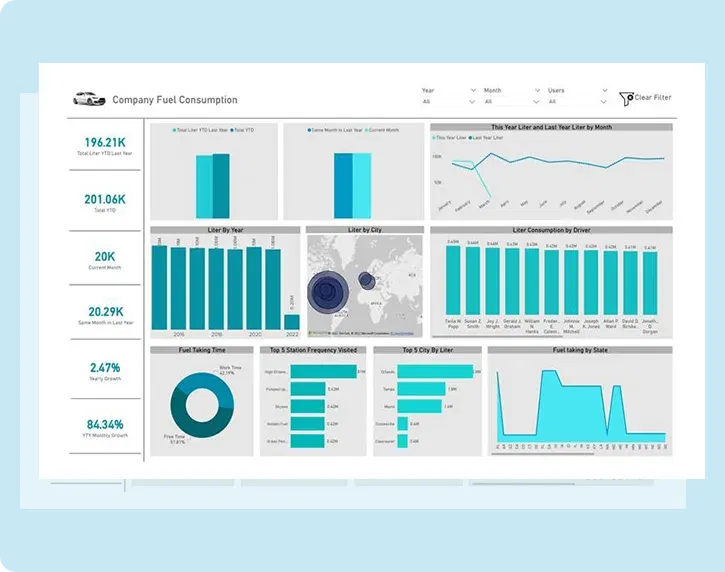The image size is (725, 572).
Task: Click the Clear Filter funnel icon
Action: 627,98
